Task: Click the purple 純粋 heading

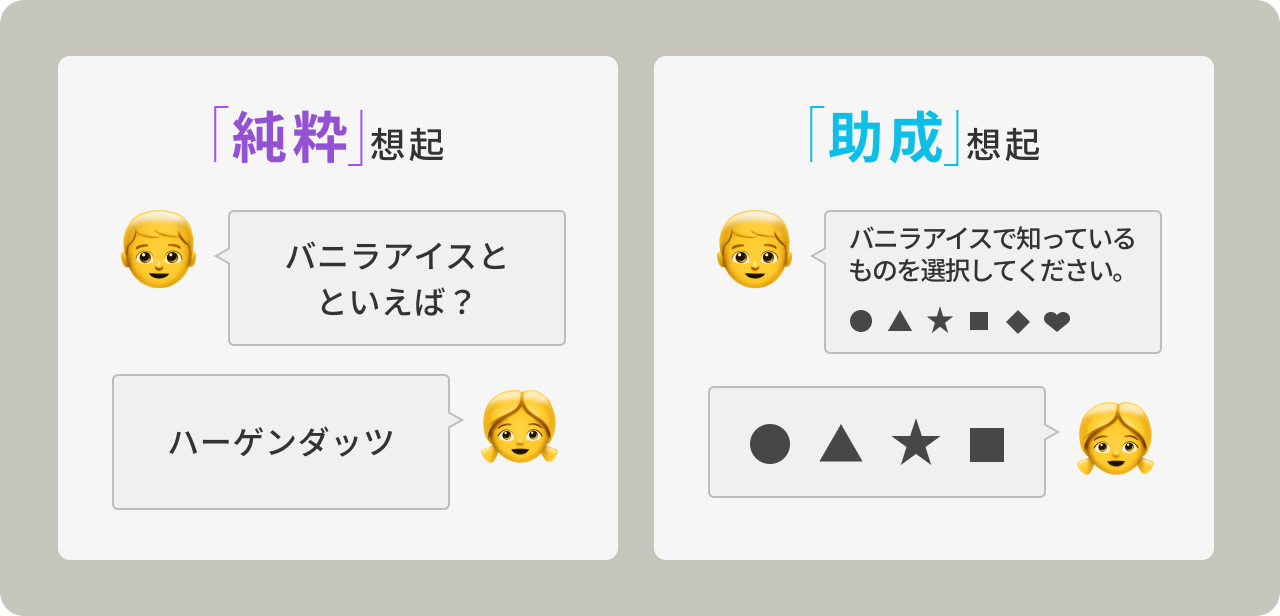Action: 290,137
